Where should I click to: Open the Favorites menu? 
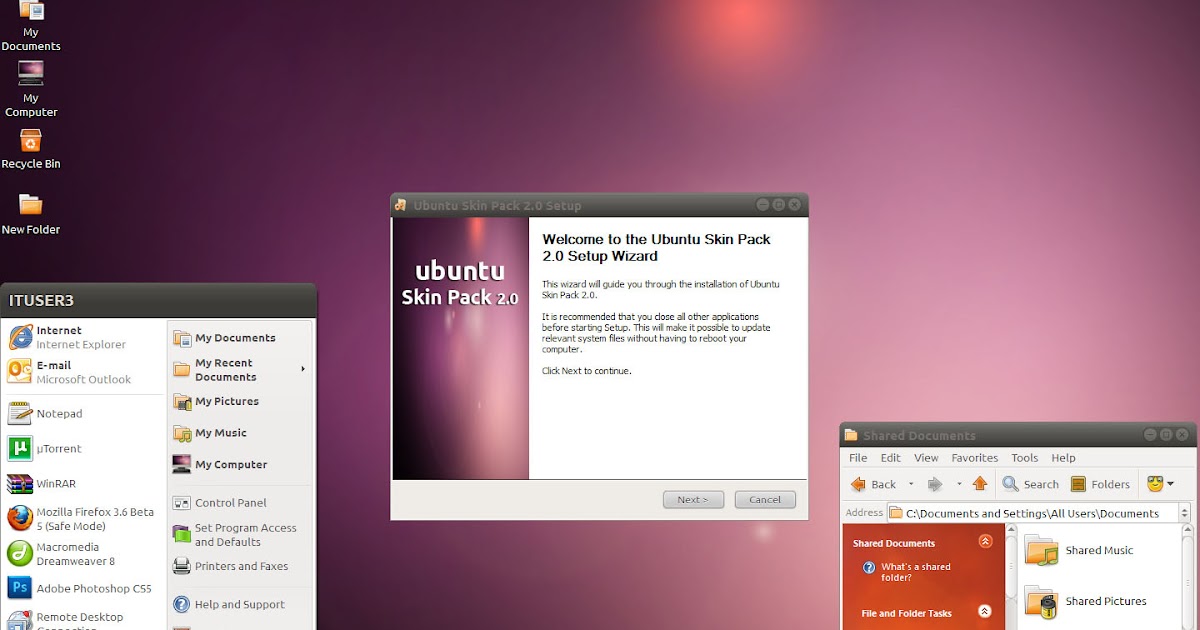(975, 457)
